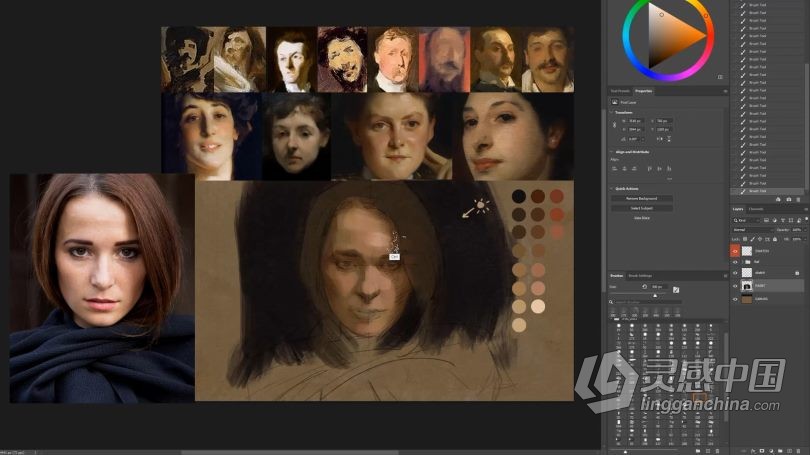Open the rotation angle dropdown in Transform
This screenshot has height=455, width=810.
643,139
